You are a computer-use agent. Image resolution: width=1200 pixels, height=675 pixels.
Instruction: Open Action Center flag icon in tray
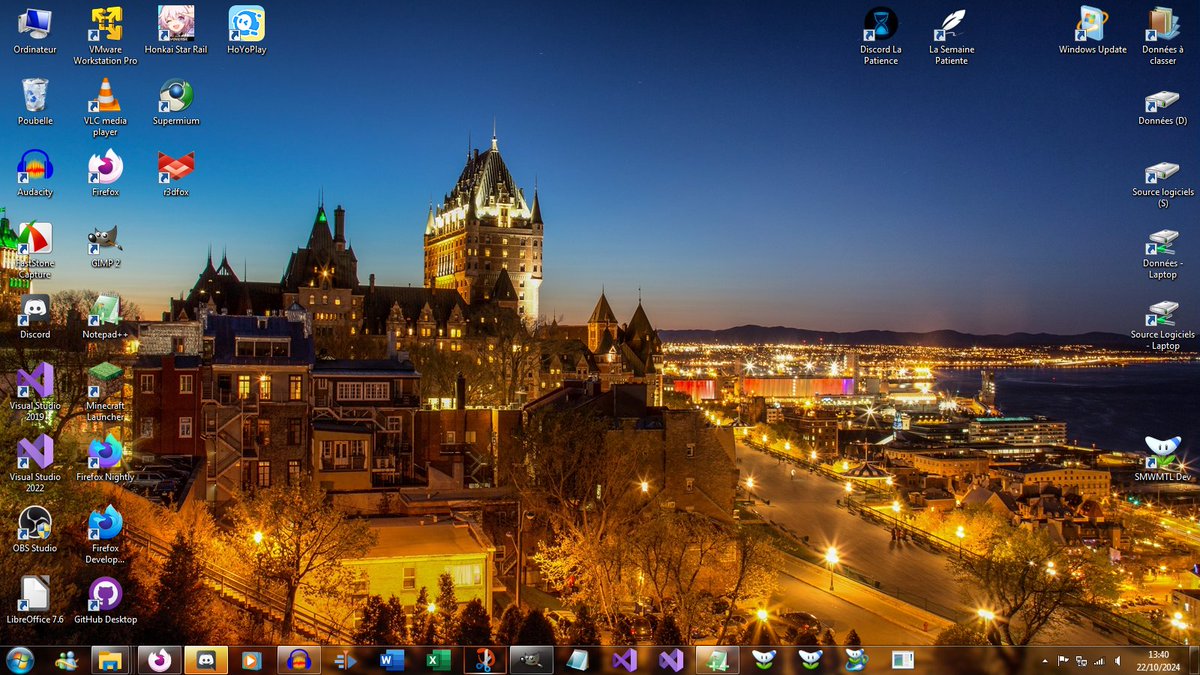point(1063,660)
